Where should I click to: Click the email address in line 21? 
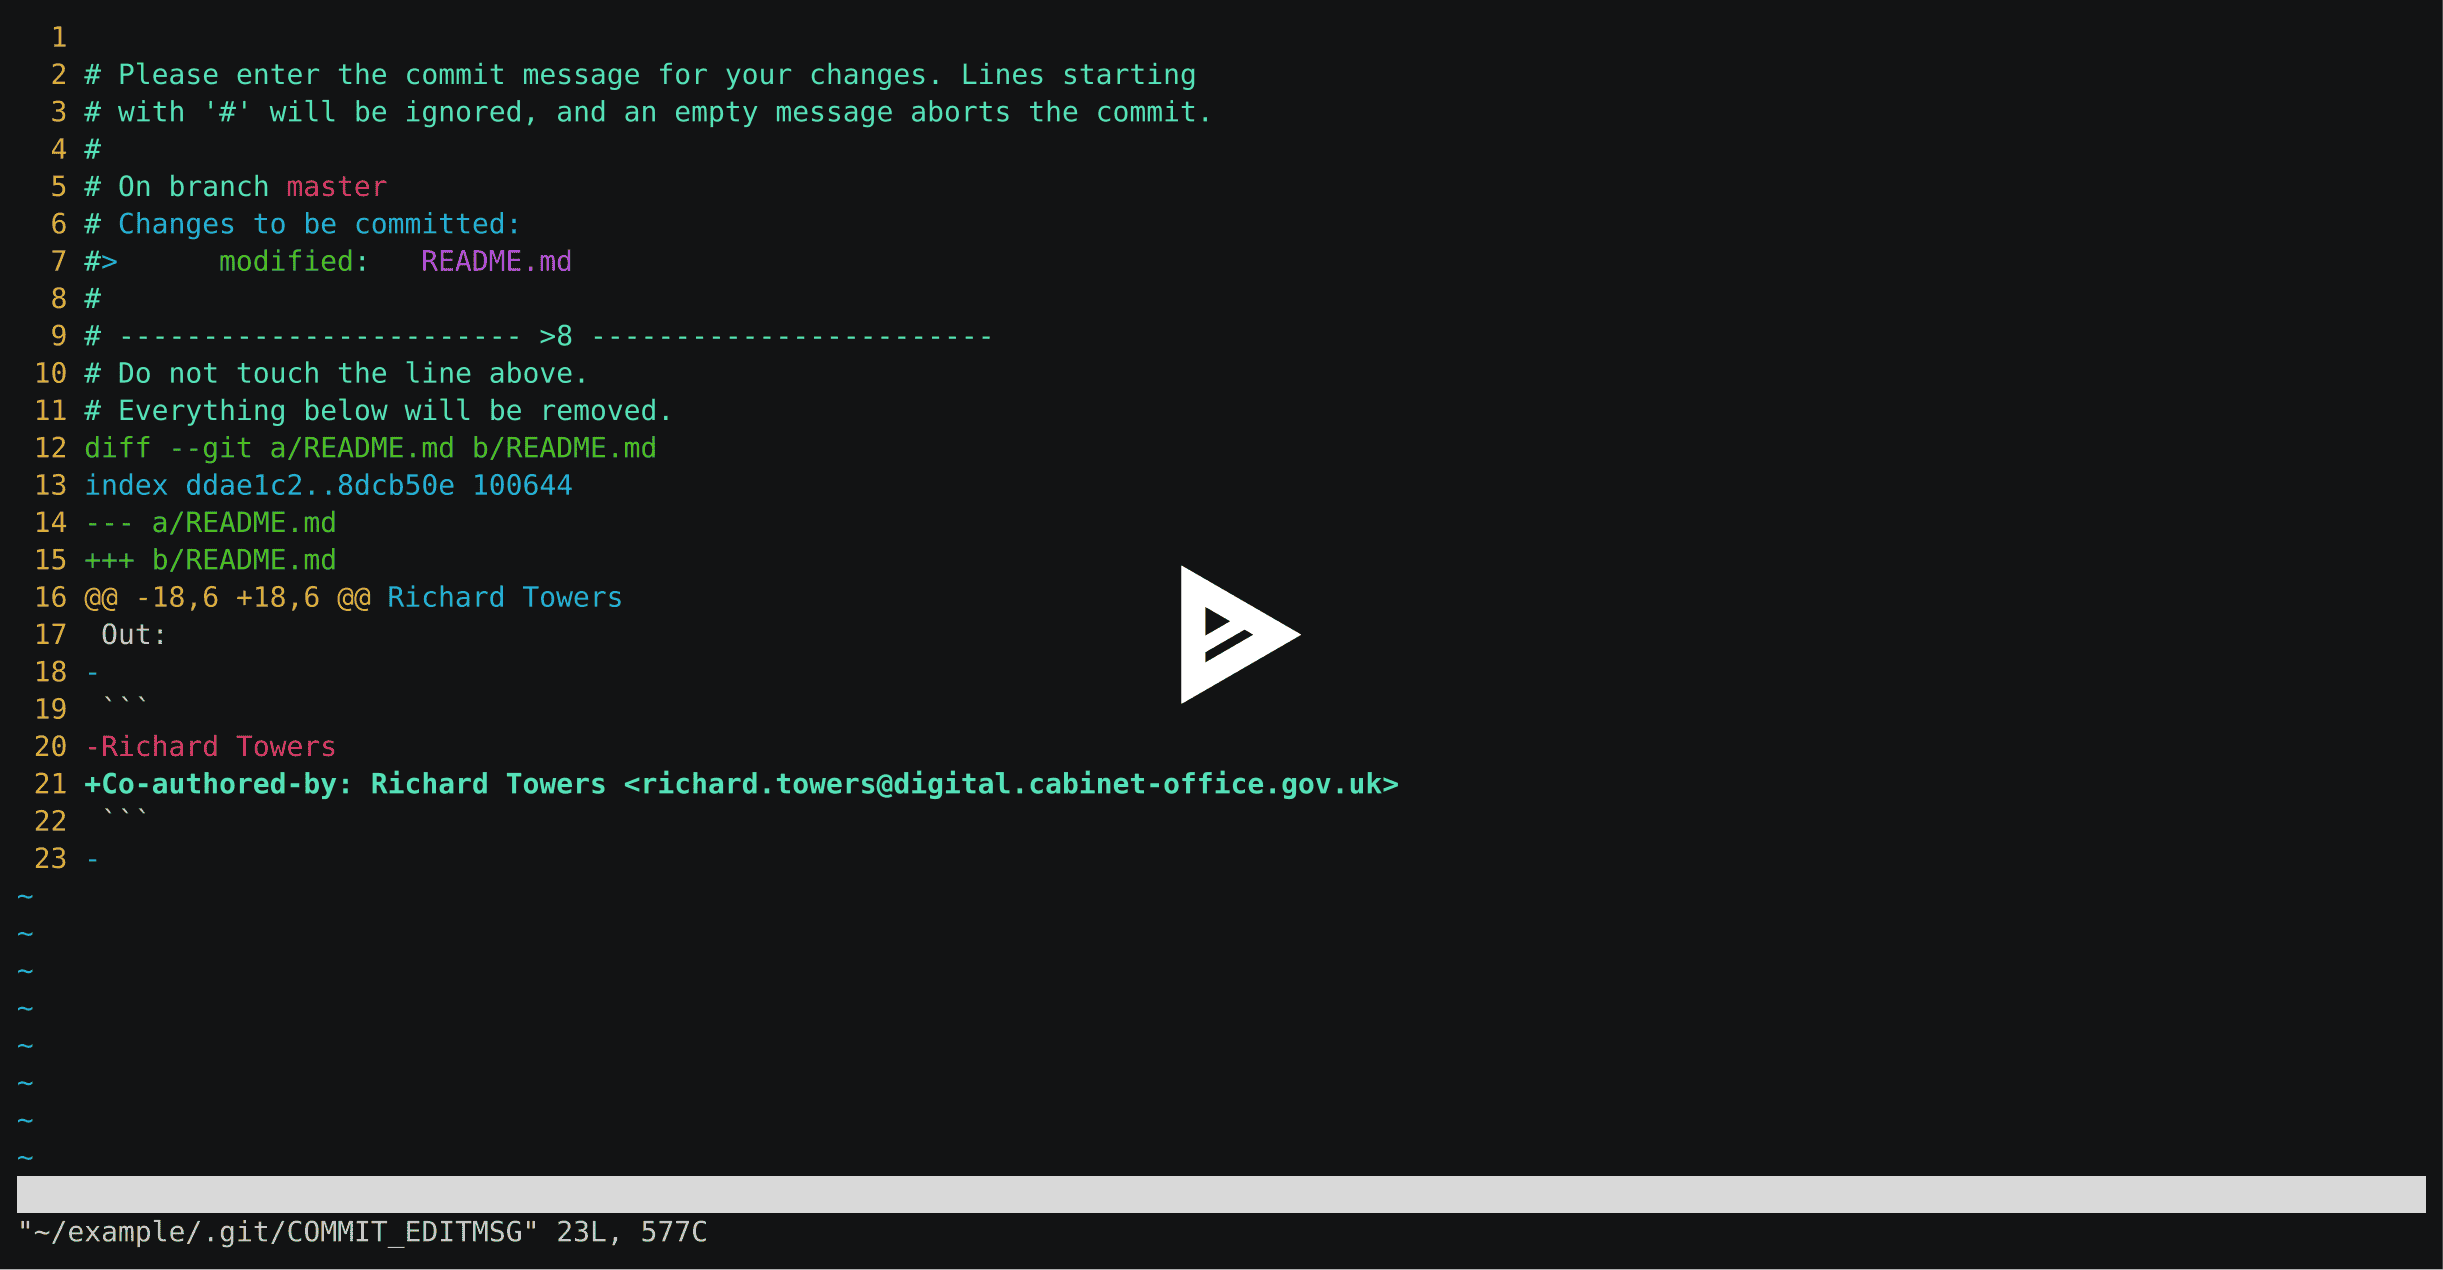[1011, 784]
